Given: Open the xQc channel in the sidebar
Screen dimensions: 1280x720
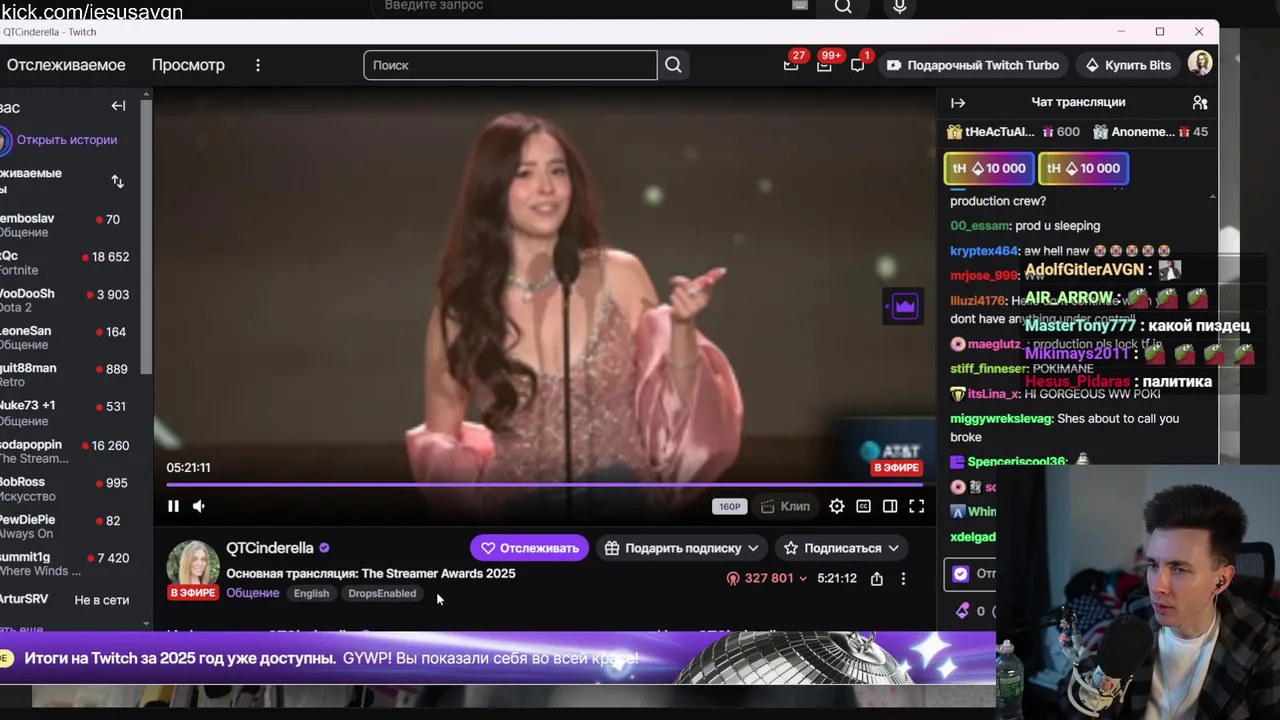Looking at the screenshot, I should pos(70,263).
